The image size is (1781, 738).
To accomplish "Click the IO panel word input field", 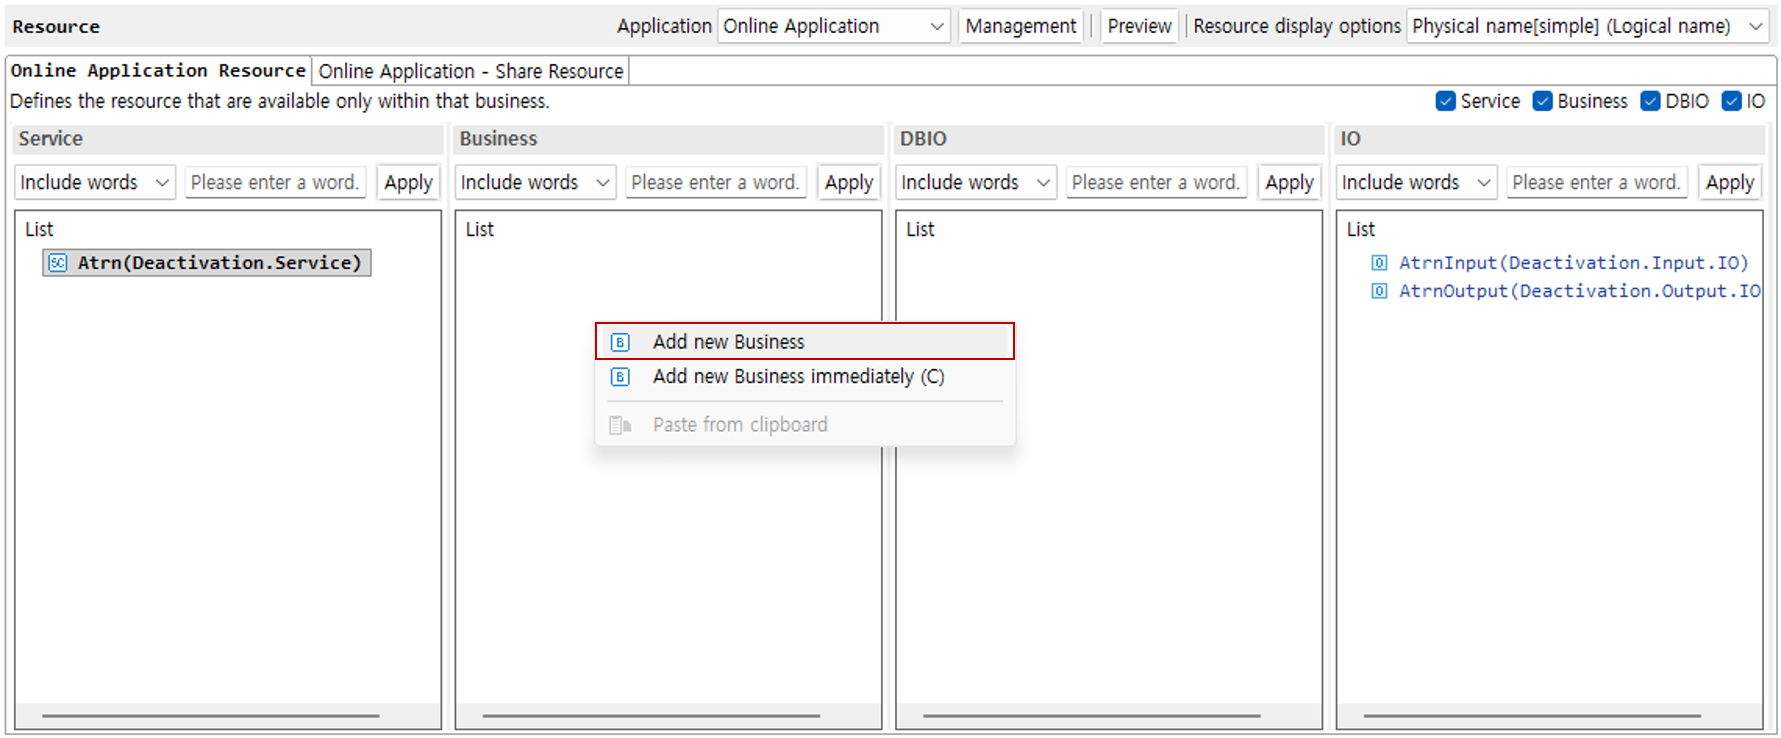I will pos(1595,182).
